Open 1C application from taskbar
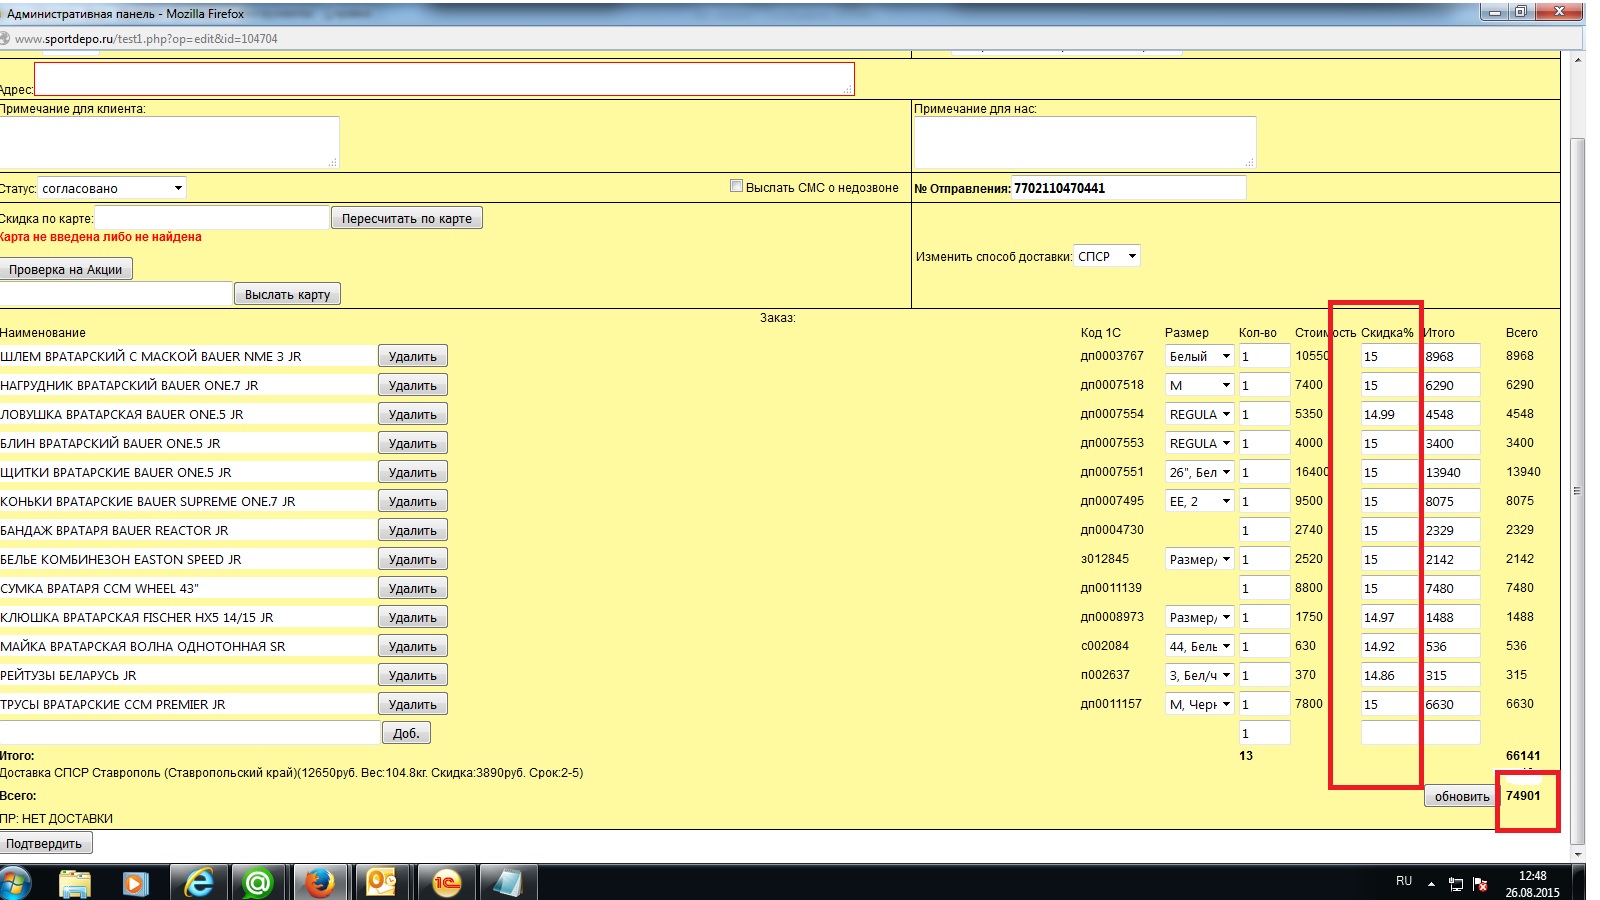This screenshot has height=900, width=1600. tap(446, 883)
